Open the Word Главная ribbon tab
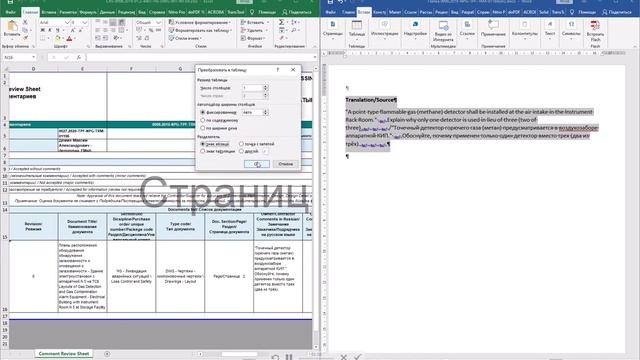 pos(348,12)
